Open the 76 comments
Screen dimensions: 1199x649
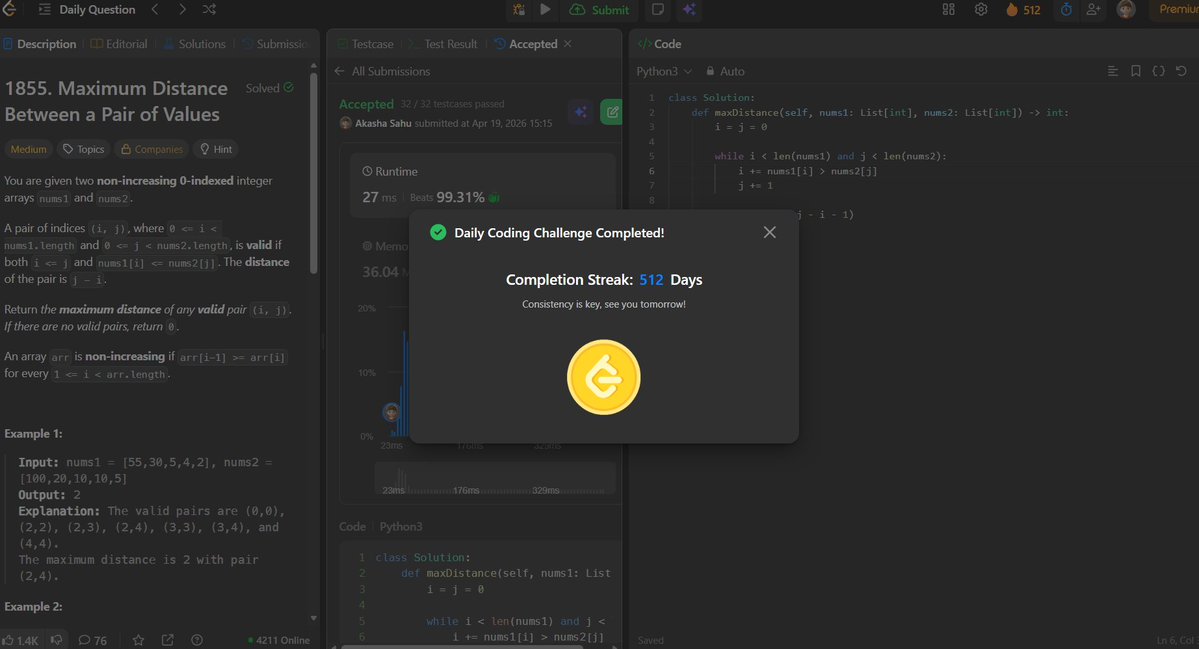point(93,641)
